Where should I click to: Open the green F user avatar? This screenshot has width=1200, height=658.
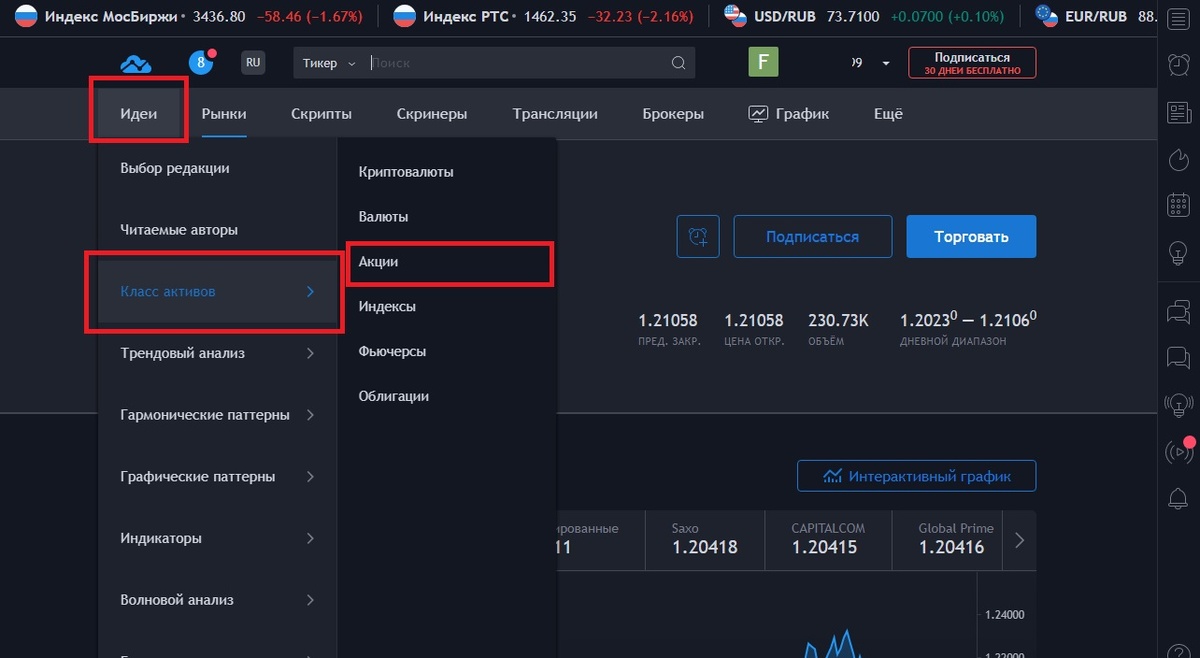(x=763, y=63)
